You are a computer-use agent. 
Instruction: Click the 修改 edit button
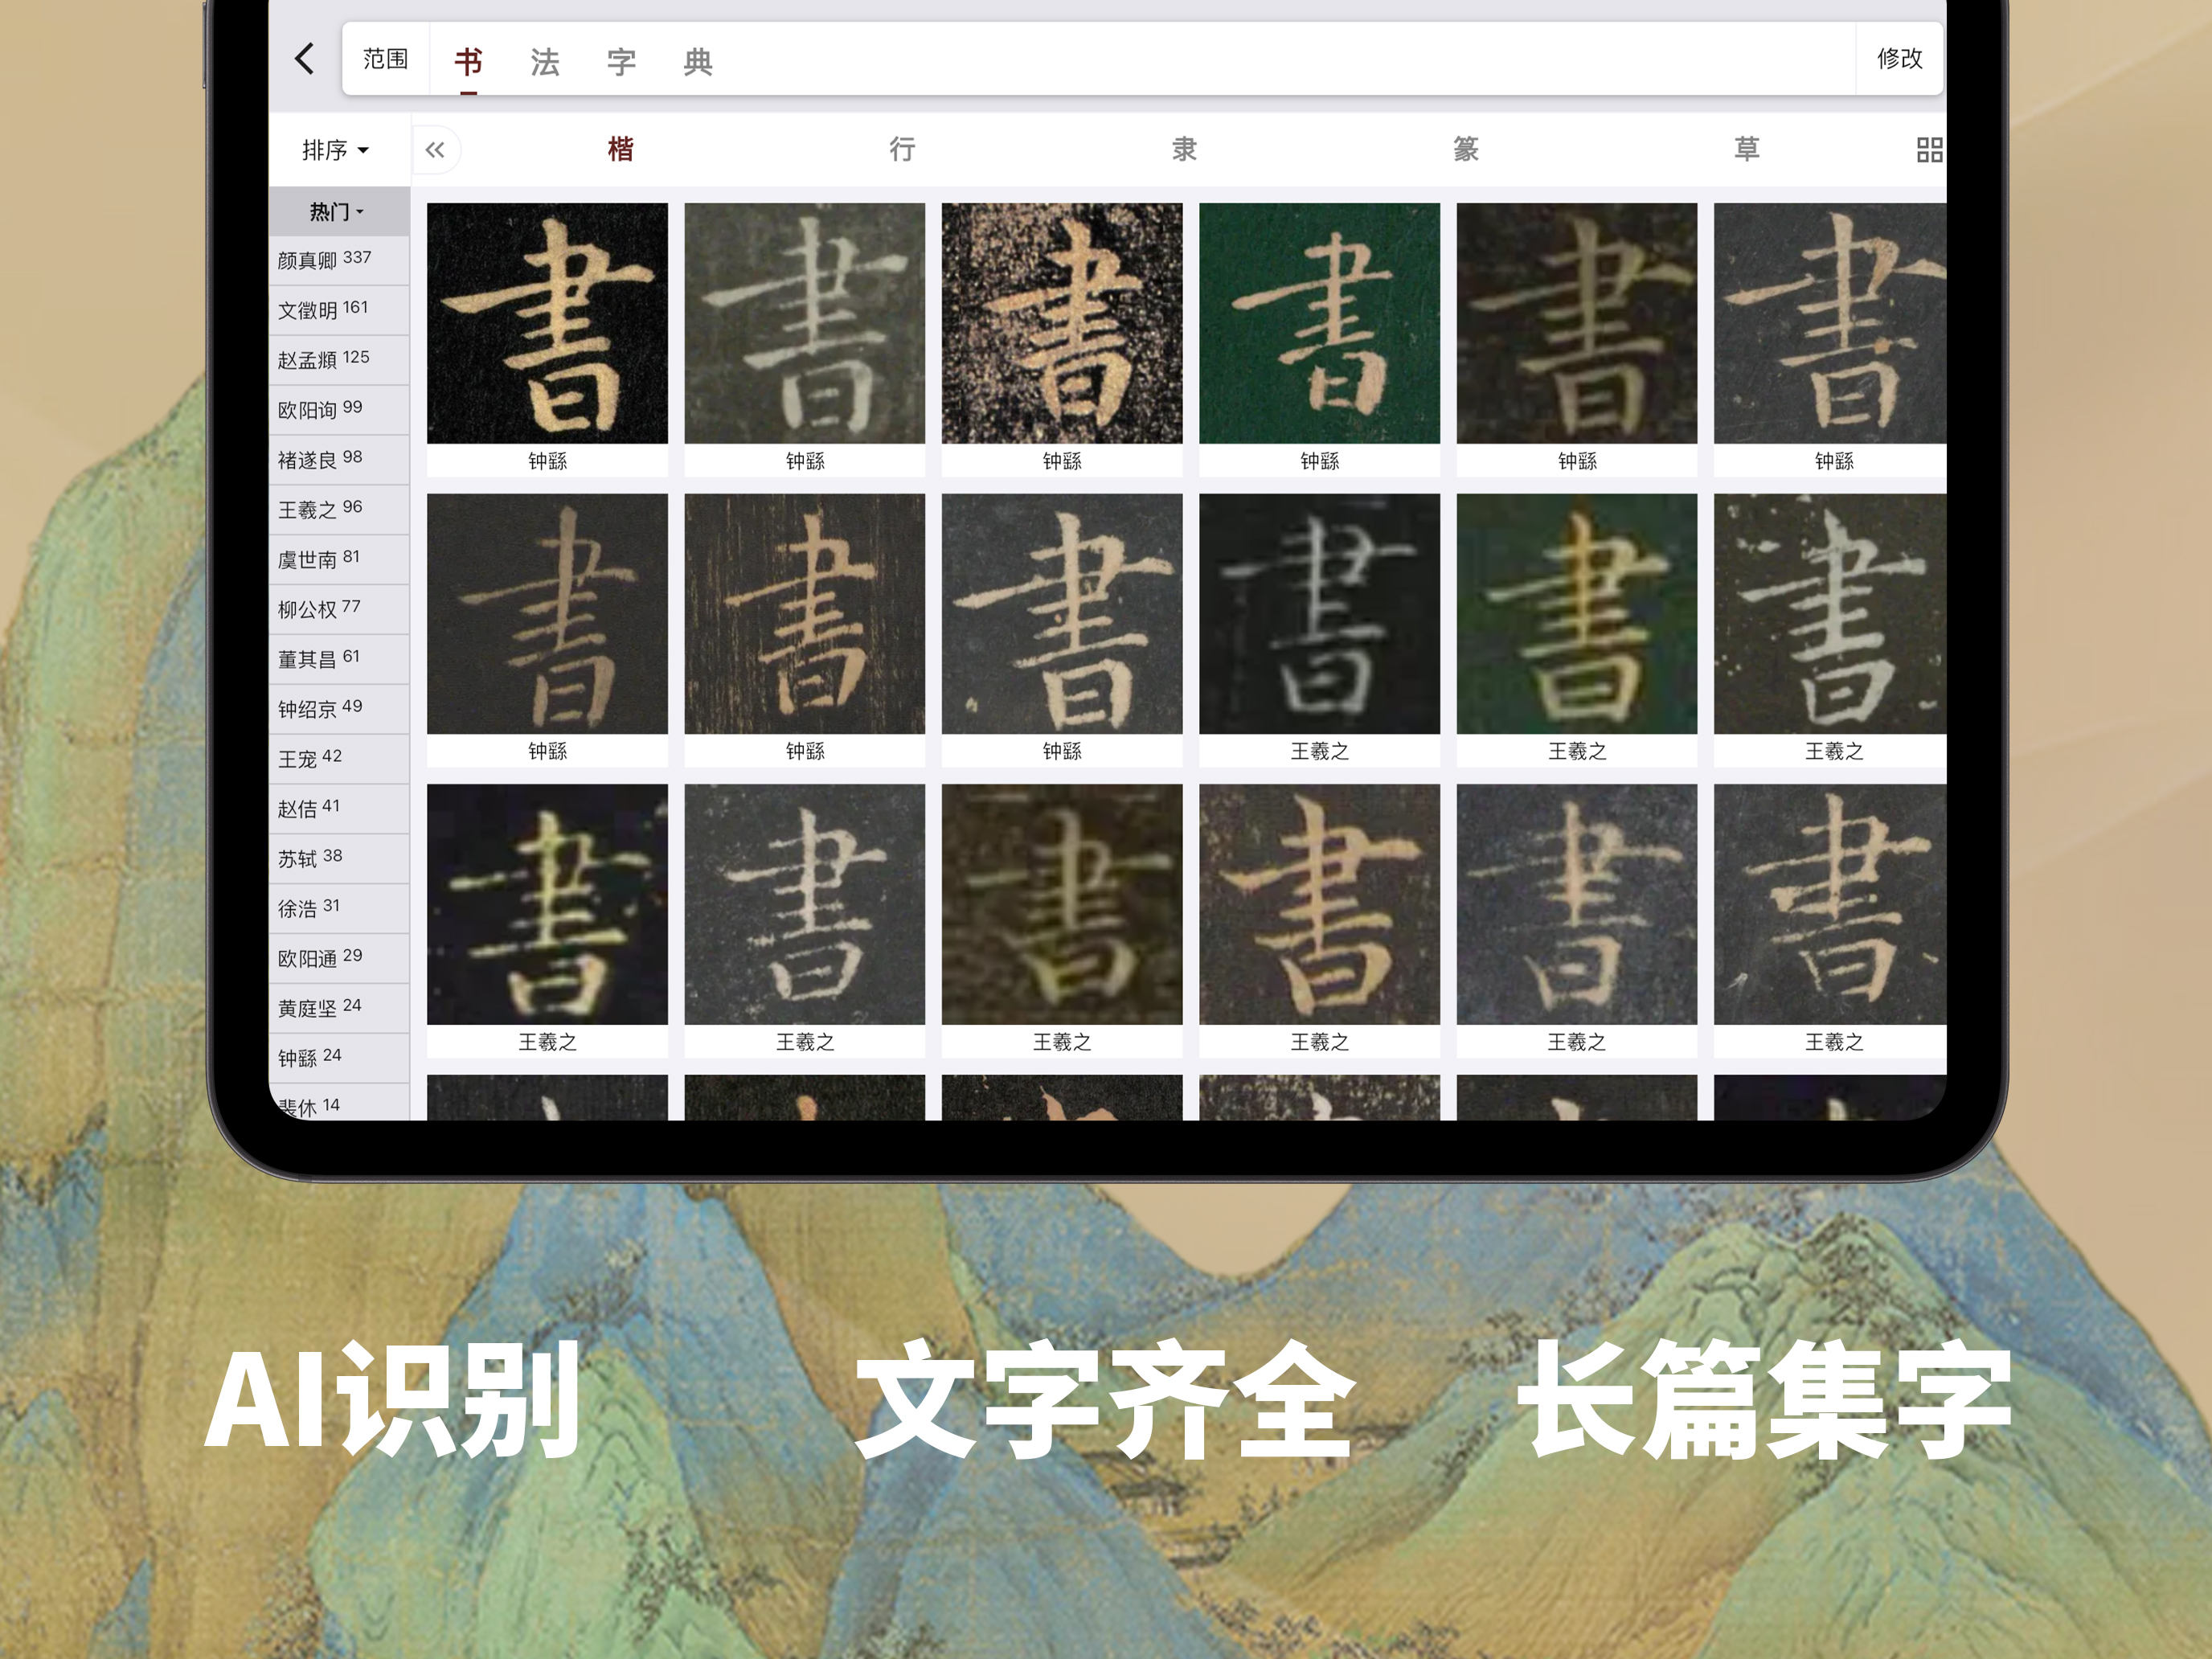pos(1899,59)
